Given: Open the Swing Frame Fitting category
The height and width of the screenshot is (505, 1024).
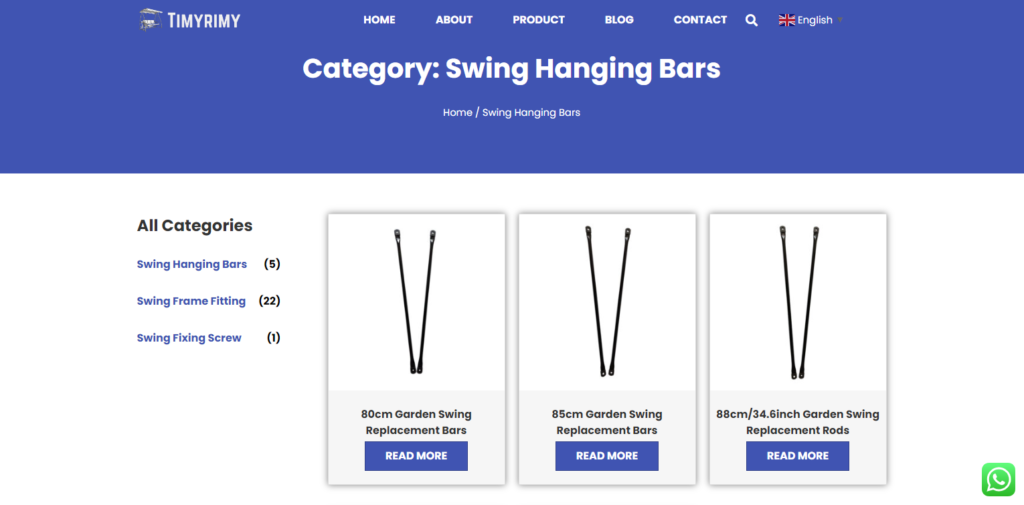Looking at the screenshot, I should (191, 301).
